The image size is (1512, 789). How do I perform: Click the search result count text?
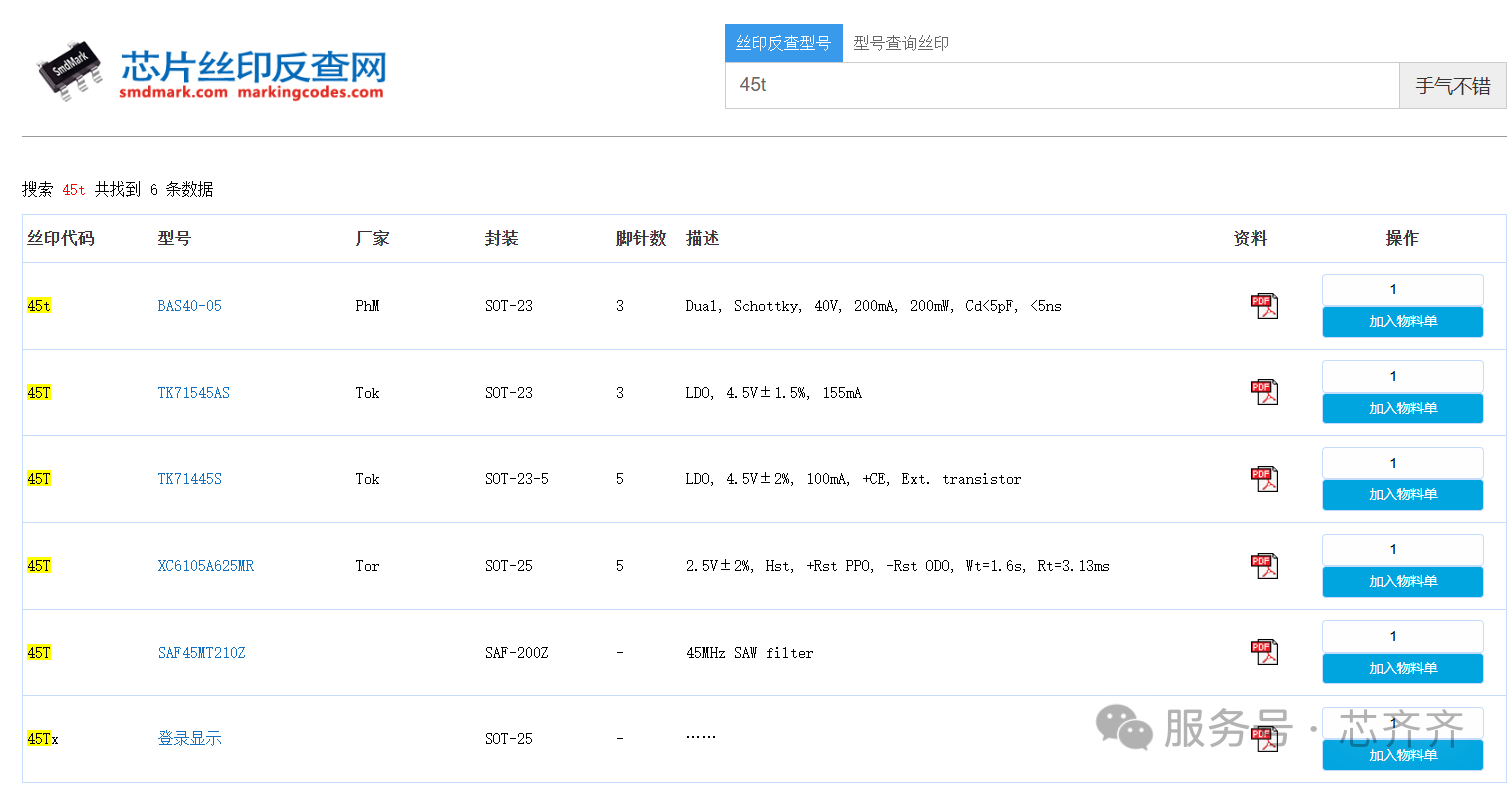pyautogui.click(x=118, y=189)
